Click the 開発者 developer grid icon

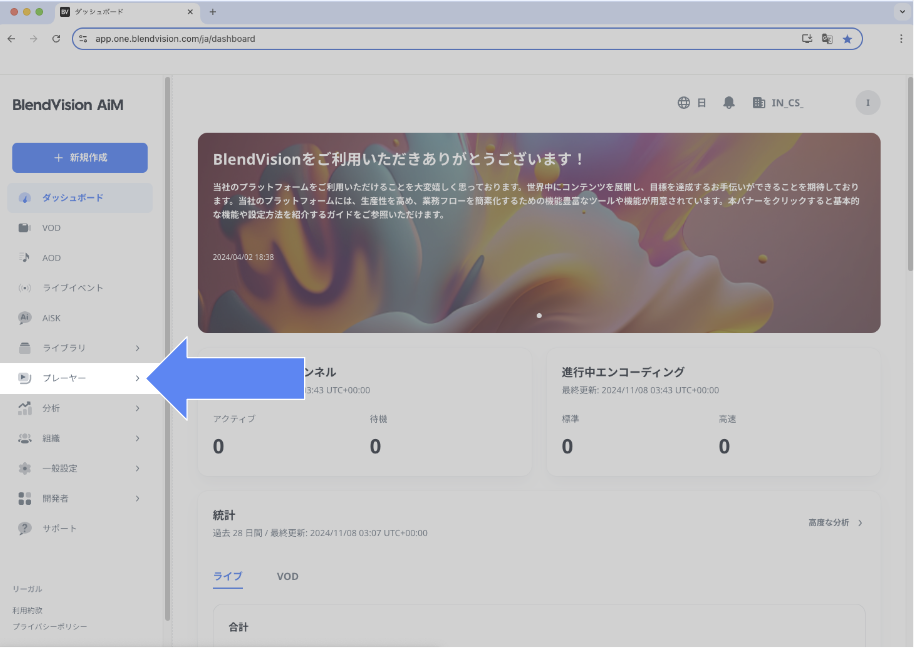tap(24, 498)
